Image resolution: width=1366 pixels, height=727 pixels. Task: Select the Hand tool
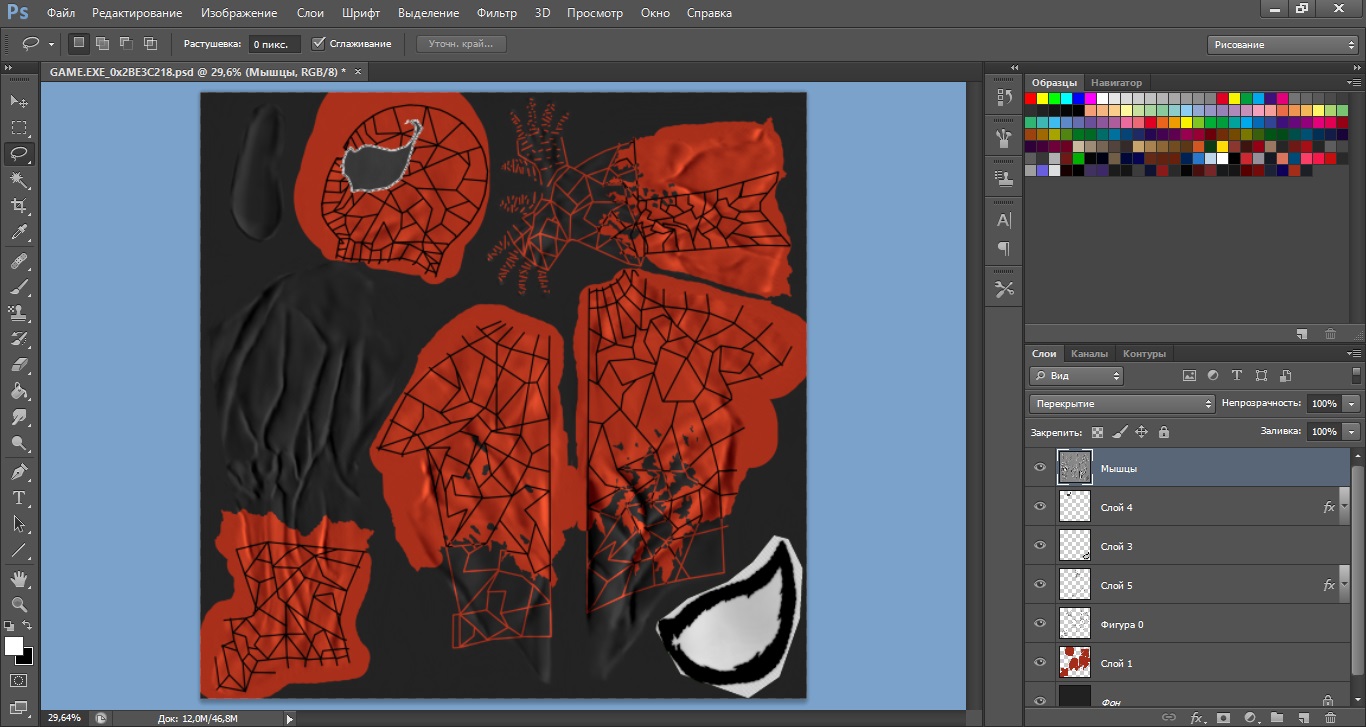(19, 579)
